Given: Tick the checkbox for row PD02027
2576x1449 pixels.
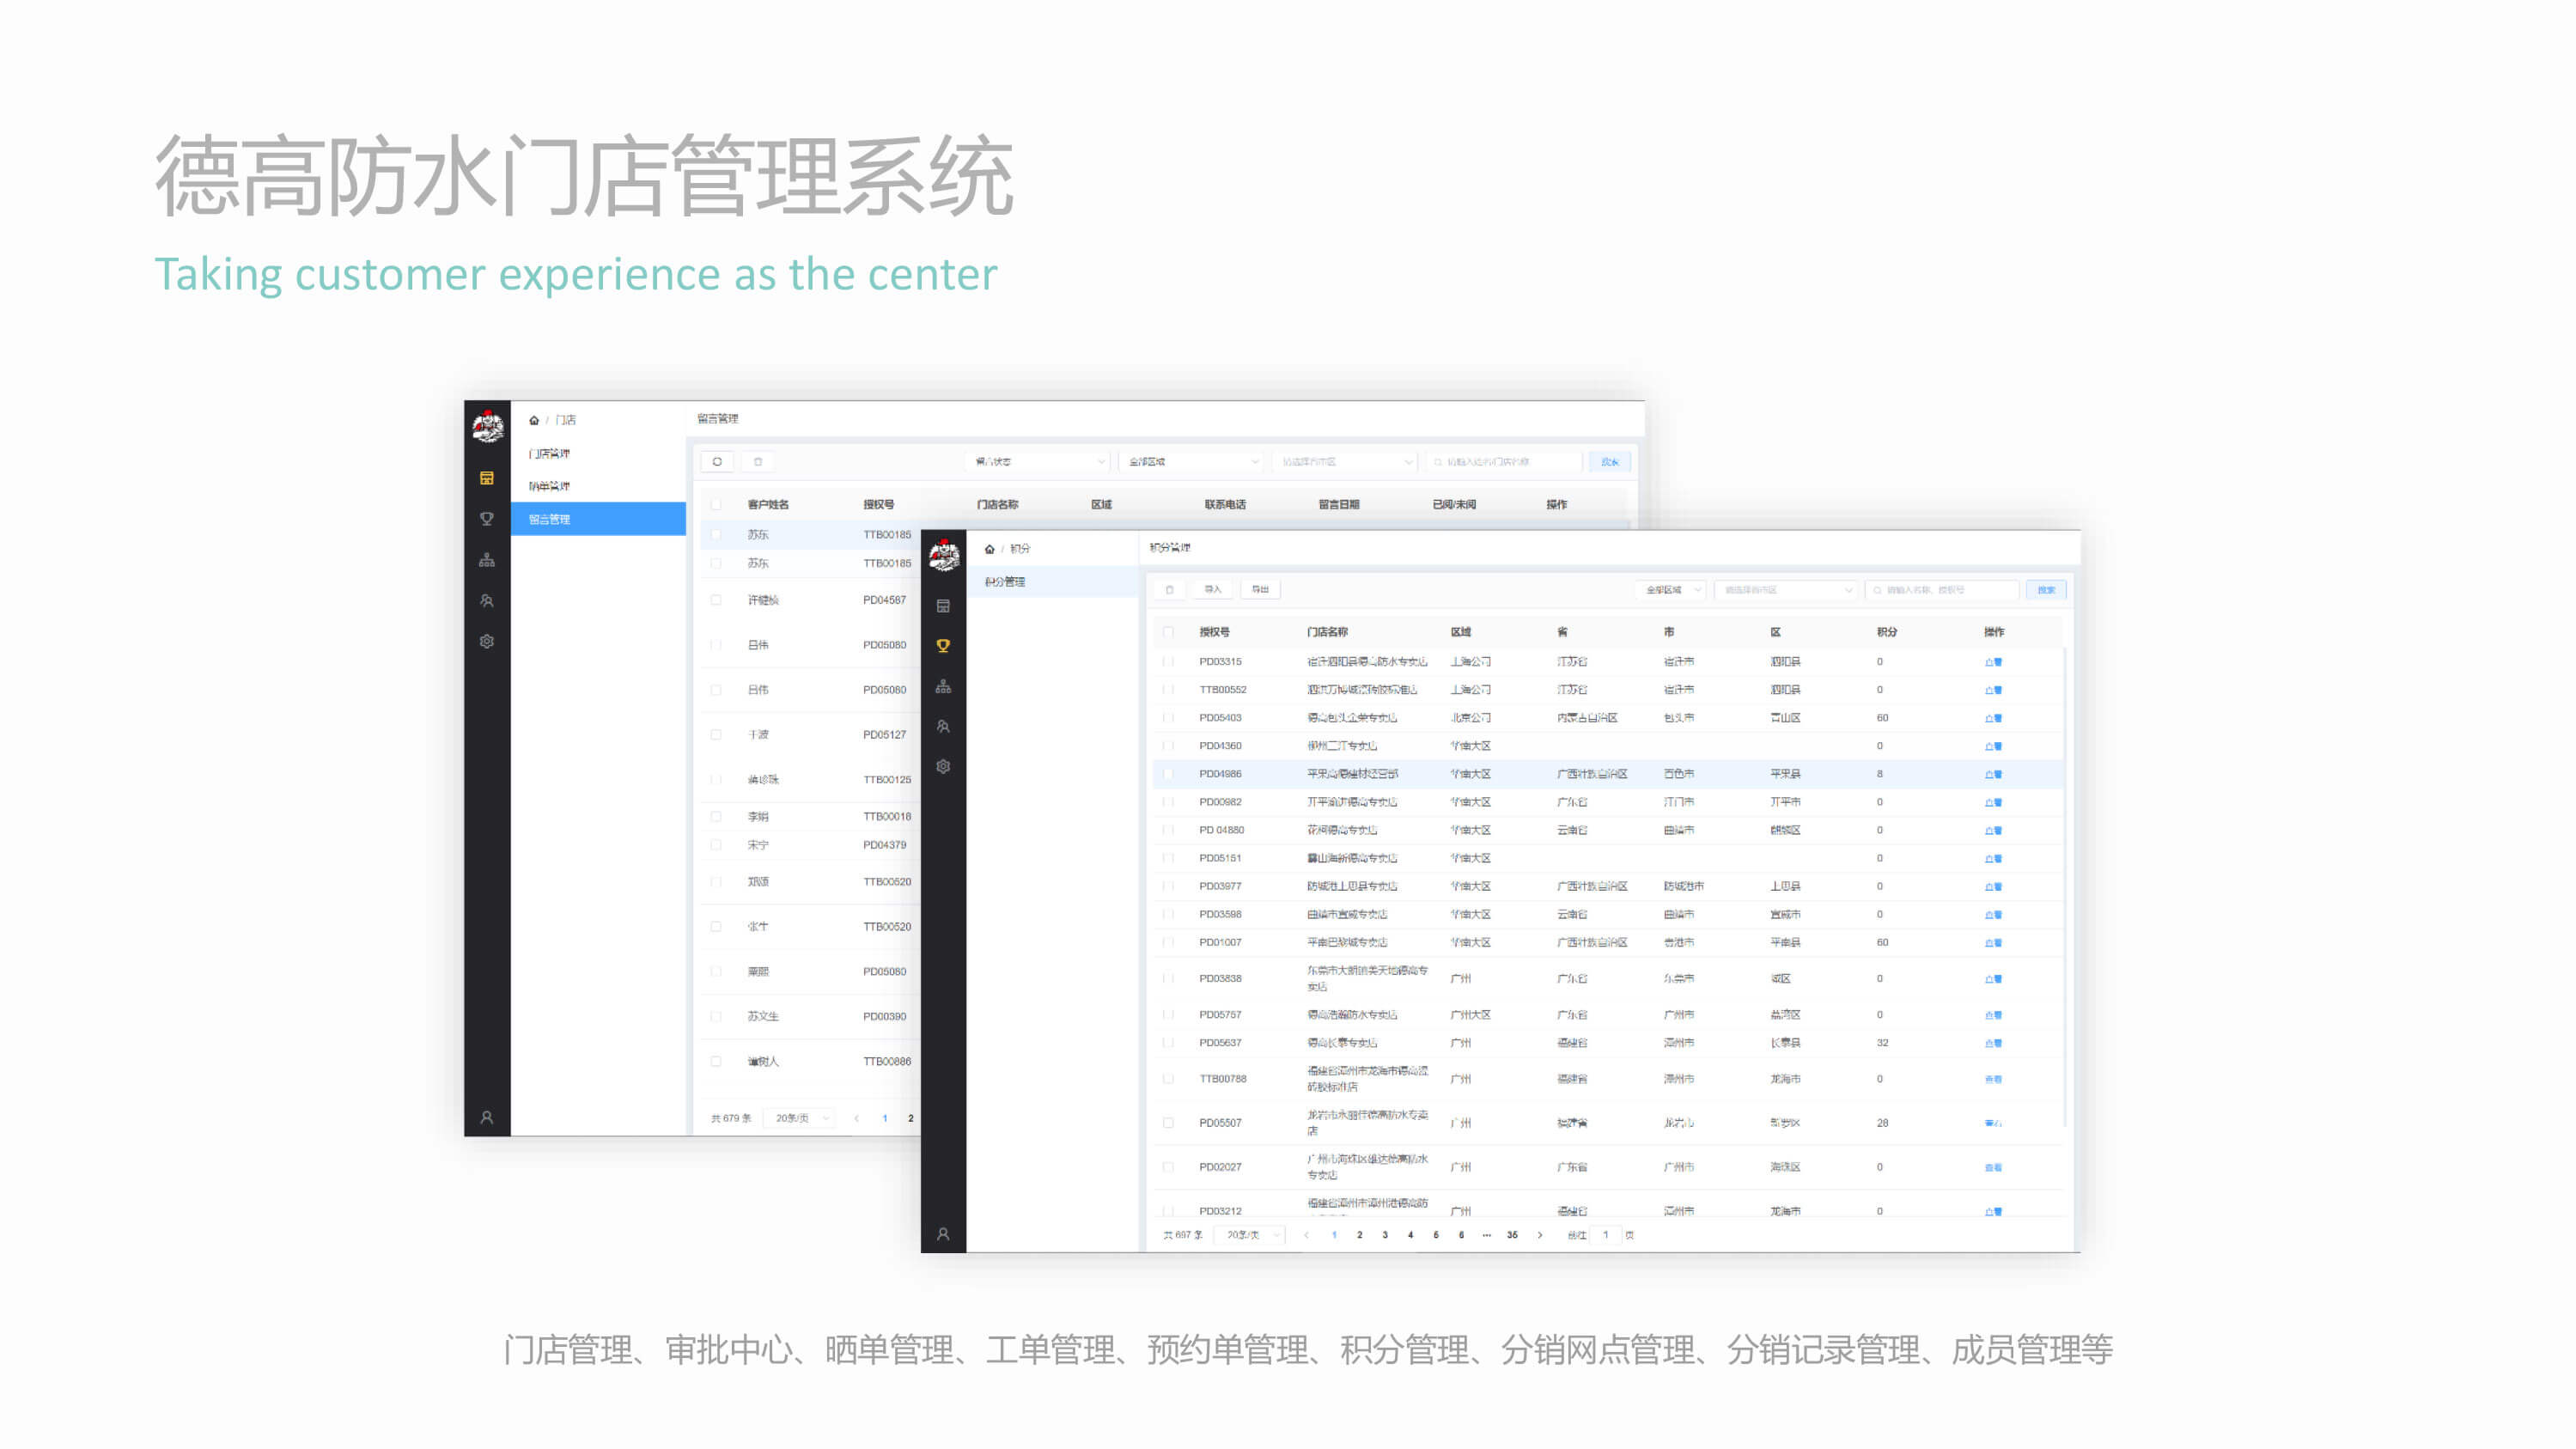Looking at the screenshot, I should (1168, 1167).
